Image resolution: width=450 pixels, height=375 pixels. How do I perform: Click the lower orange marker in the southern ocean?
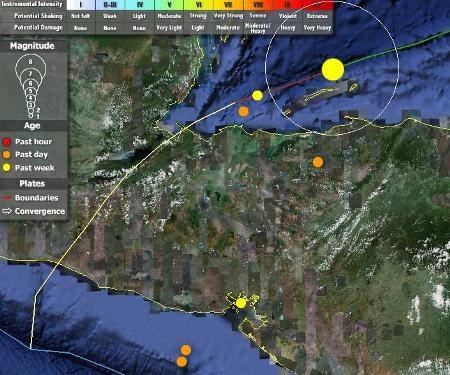182,362
